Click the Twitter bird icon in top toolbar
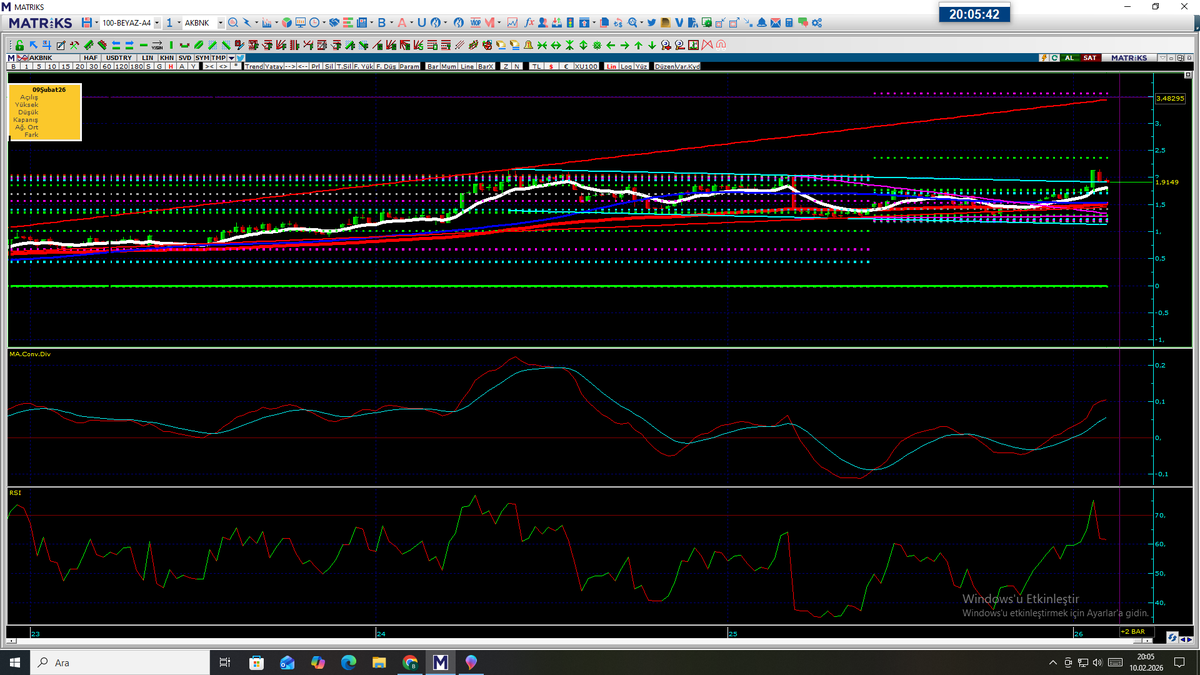Screen dimensions: 1200x675 click(x=651, y=23)
